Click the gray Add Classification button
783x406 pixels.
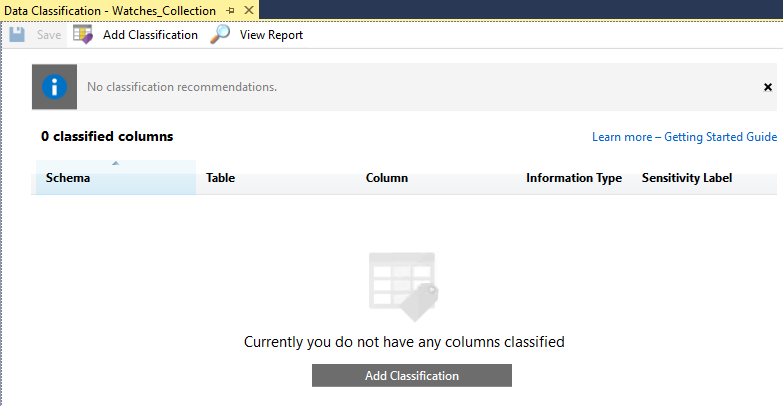(412, 376)
